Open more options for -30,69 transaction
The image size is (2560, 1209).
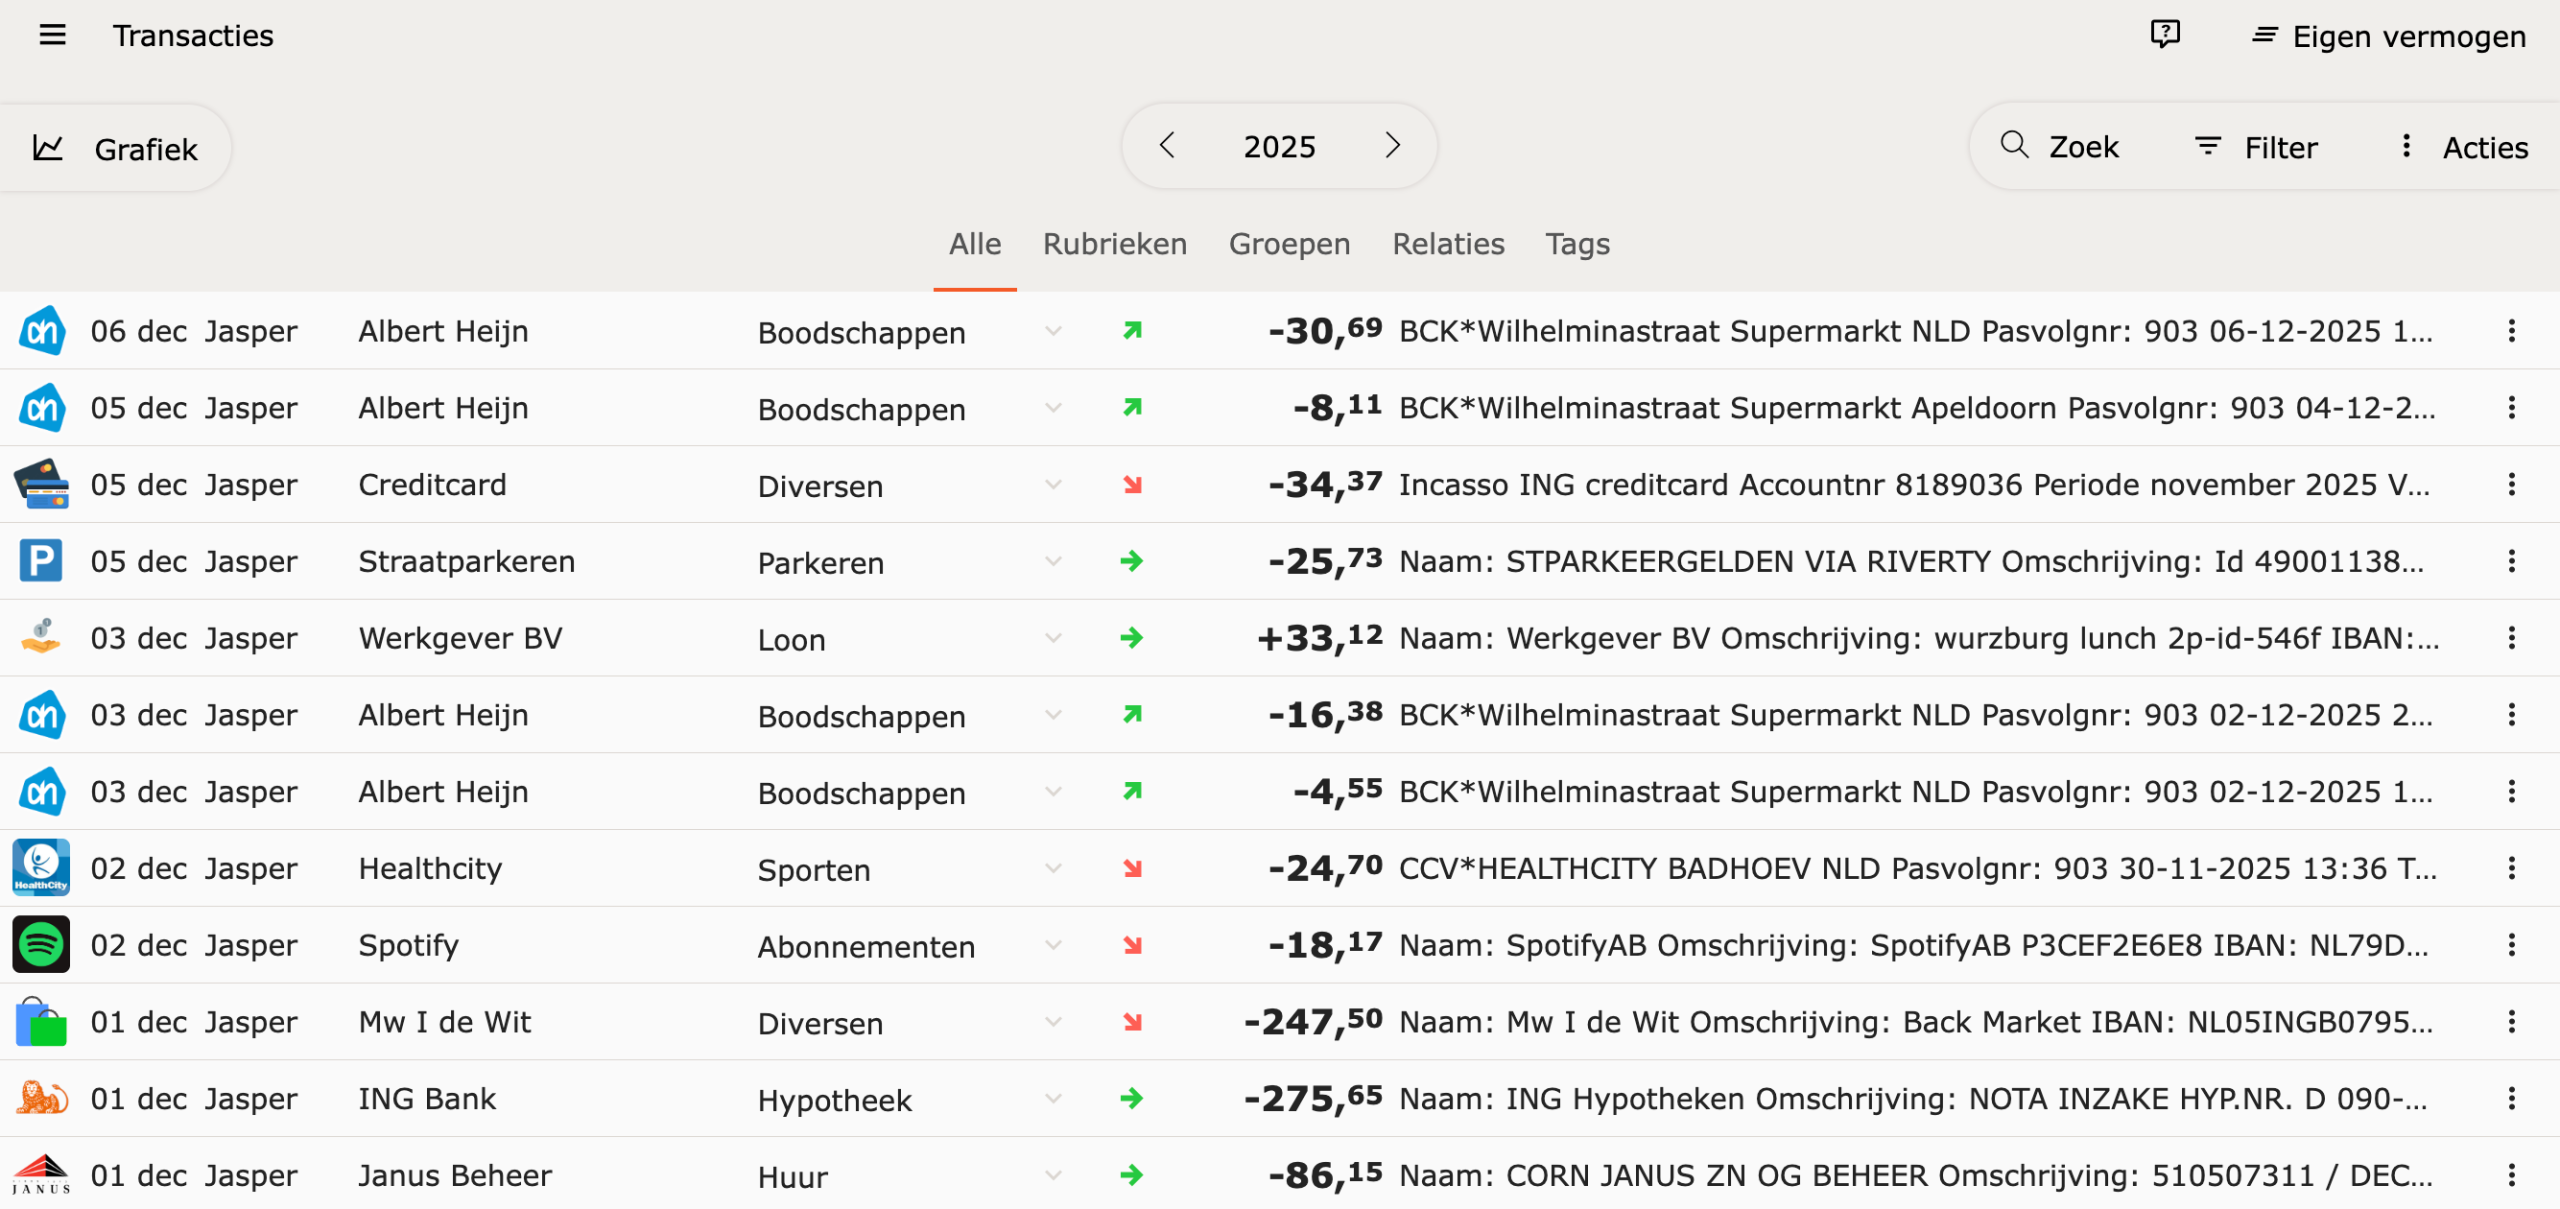pyautogui.click(x=2511, y=331)
